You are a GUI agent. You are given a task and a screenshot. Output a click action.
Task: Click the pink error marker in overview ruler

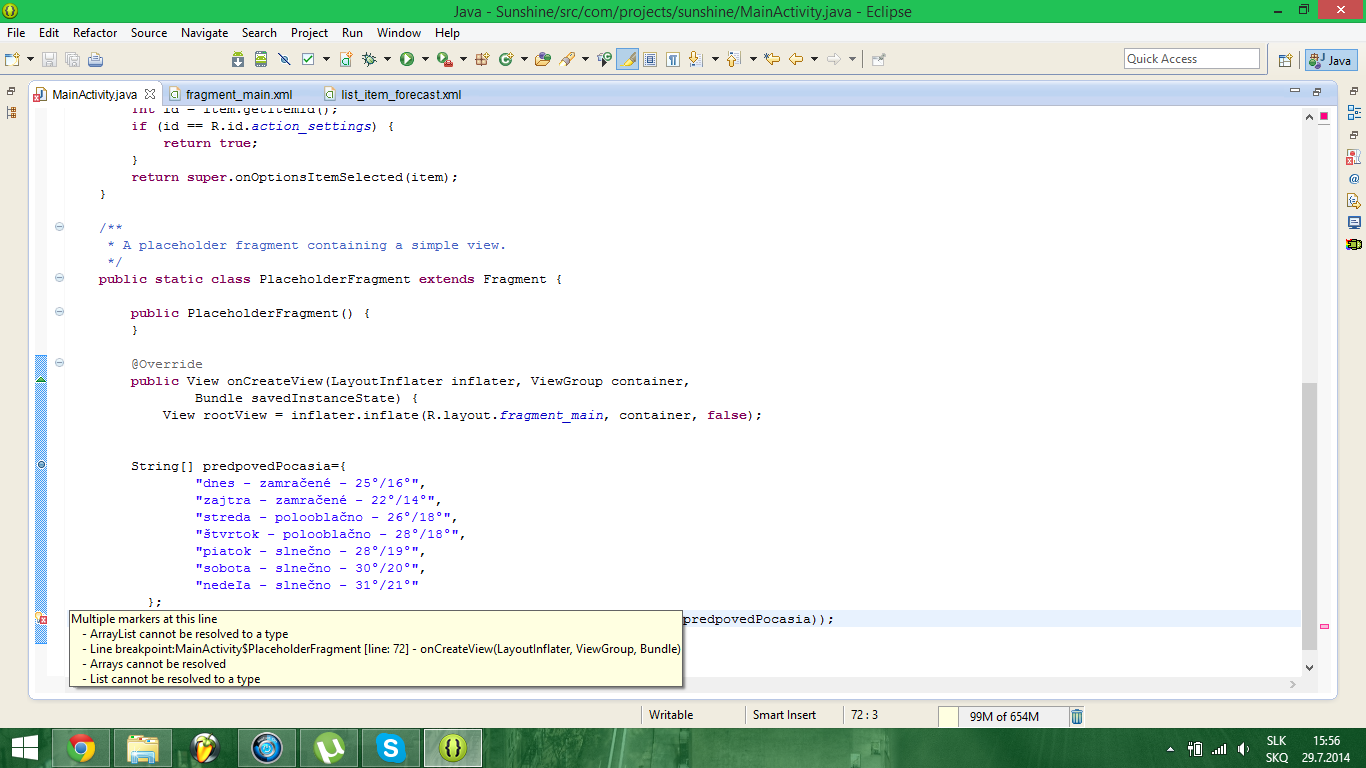point(1324,626)
